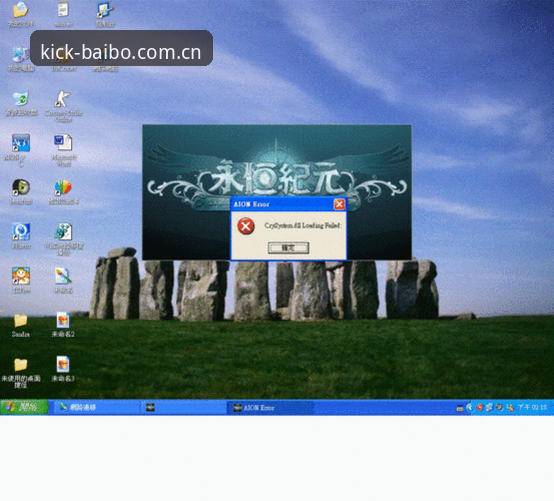Image resolution: width=554 pixels, height=501 pixels.
Task: Click the 永恆紀元 splash screen logo
Action: tap(277, 178)
